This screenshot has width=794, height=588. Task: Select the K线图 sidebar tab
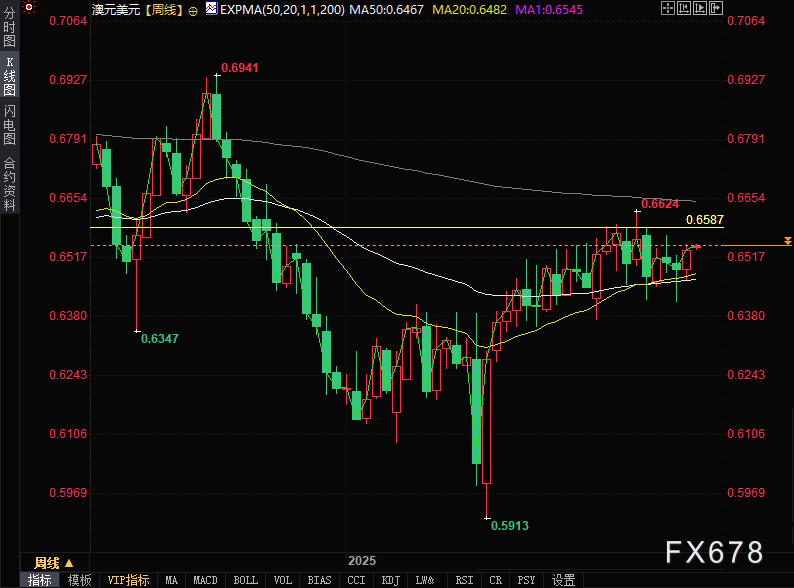[x=9, y=83]
